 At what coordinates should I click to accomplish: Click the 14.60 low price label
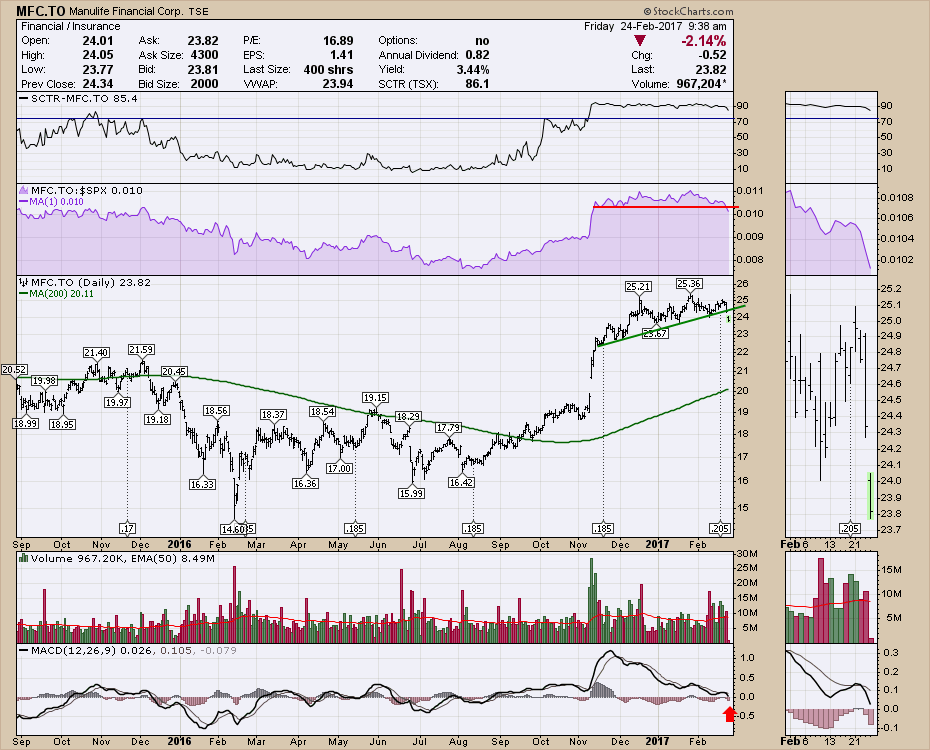(x=232, y=529)
